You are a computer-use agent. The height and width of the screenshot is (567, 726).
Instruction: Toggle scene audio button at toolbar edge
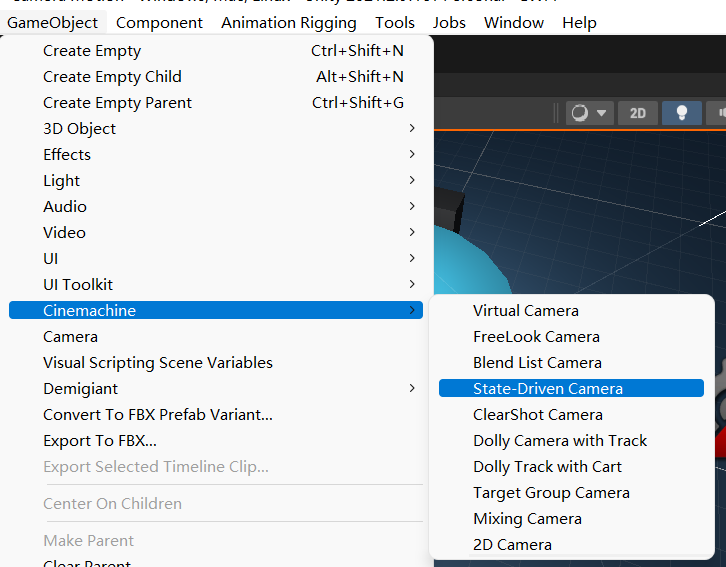pyautogui.click(x=717, y=113)
